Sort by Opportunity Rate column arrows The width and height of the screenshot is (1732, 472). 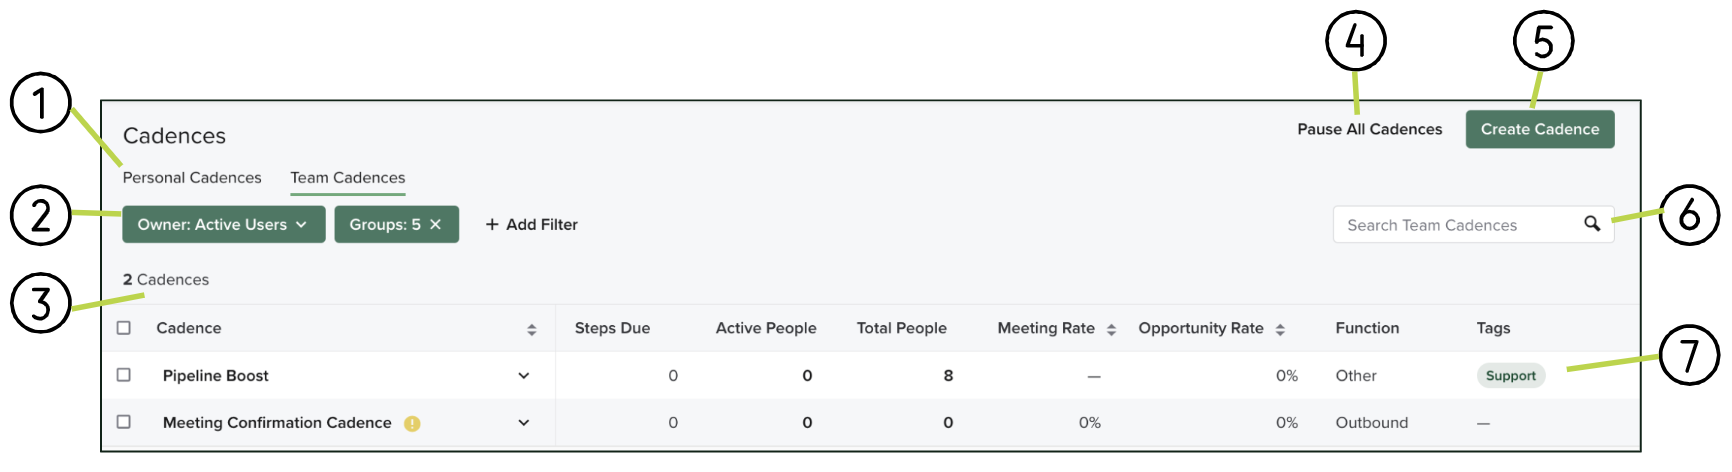[1280, 329]
